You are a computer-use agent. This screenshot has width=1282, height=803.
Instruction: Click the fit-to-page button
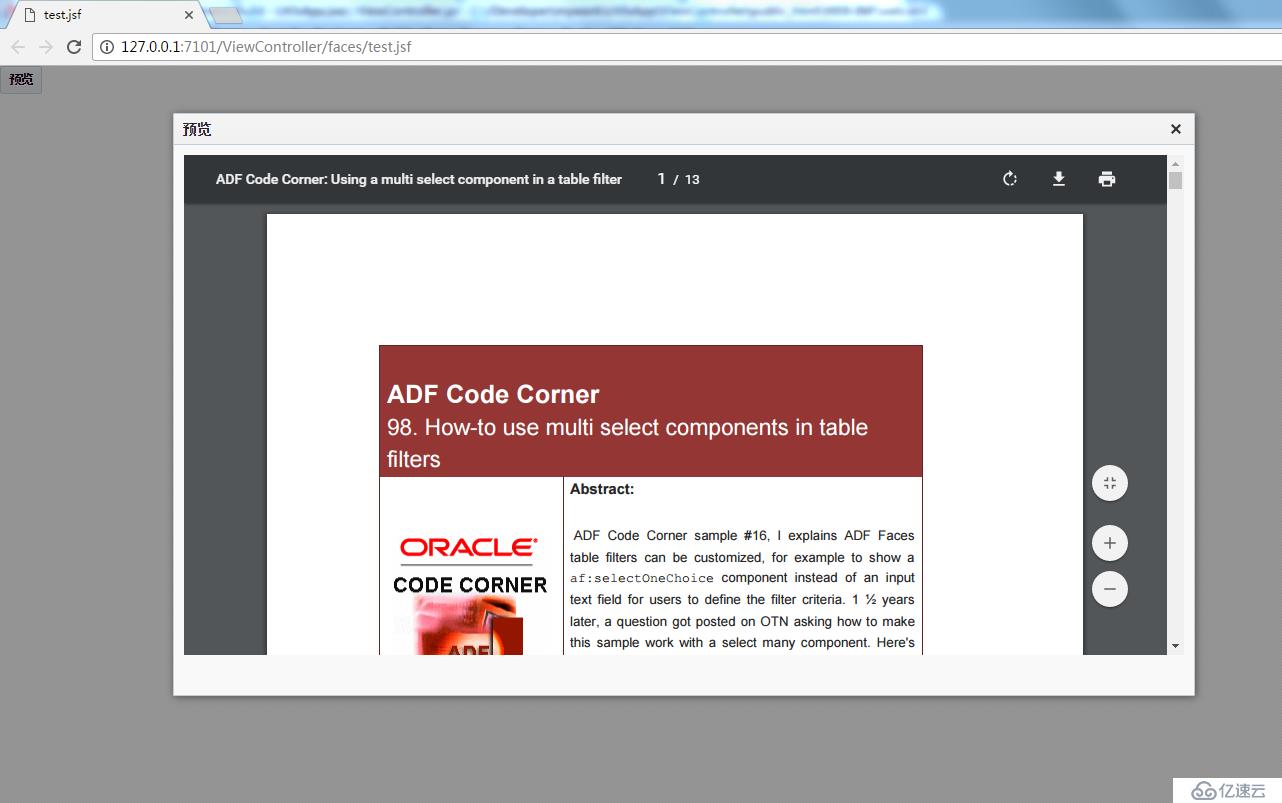tap(1110, 484)
